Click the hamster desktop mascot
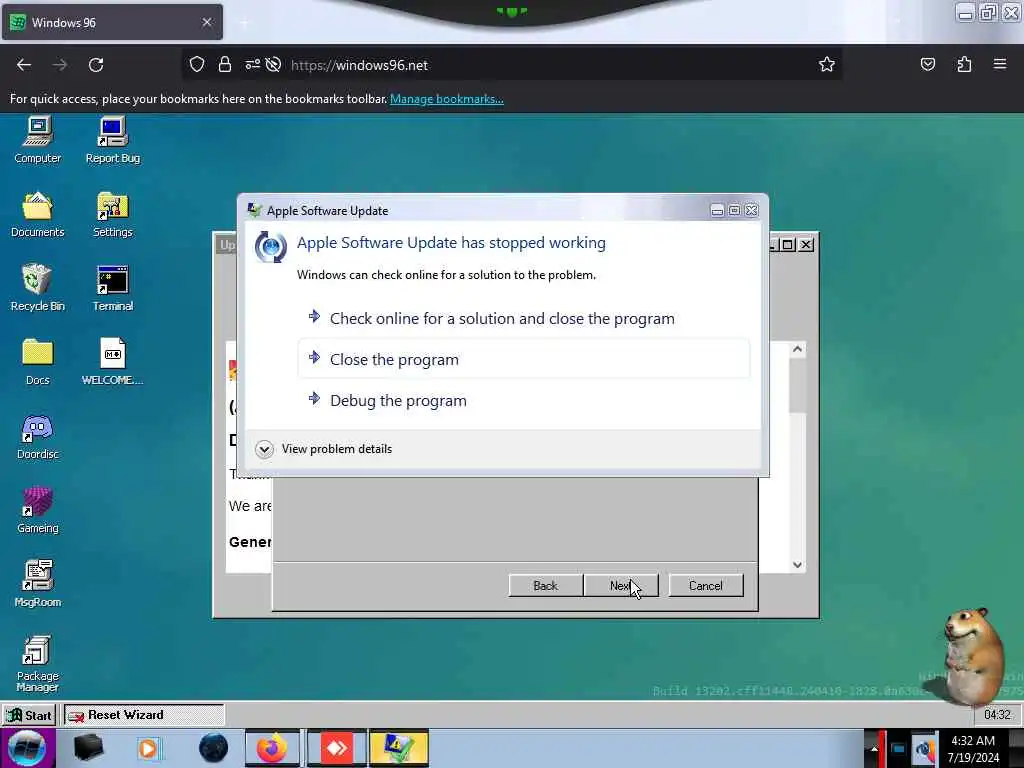The image size is (1024, 768). pyautogui.click(x=972, y=656)
